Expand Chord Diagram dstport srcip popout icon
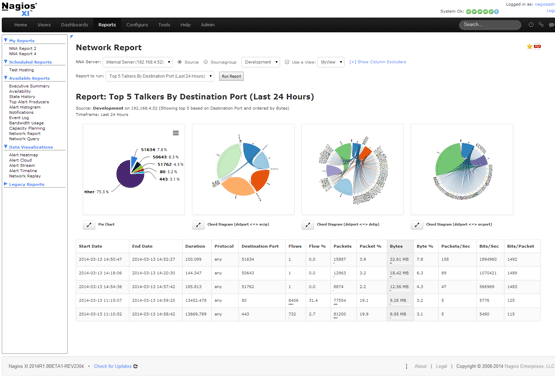555x376 pixels. click(198, 224)
